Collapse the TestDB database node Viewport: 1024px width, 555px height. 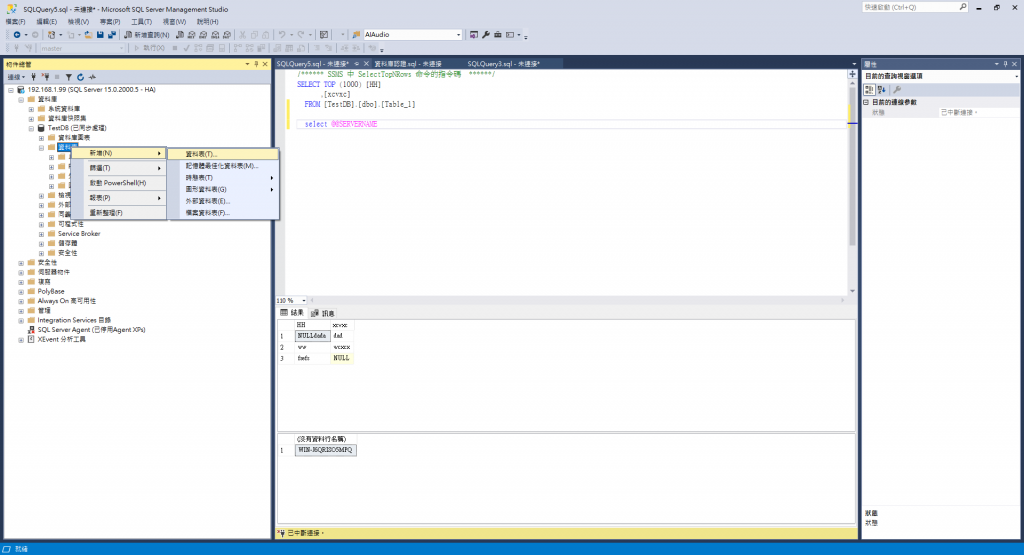click(x=31, y=129)
